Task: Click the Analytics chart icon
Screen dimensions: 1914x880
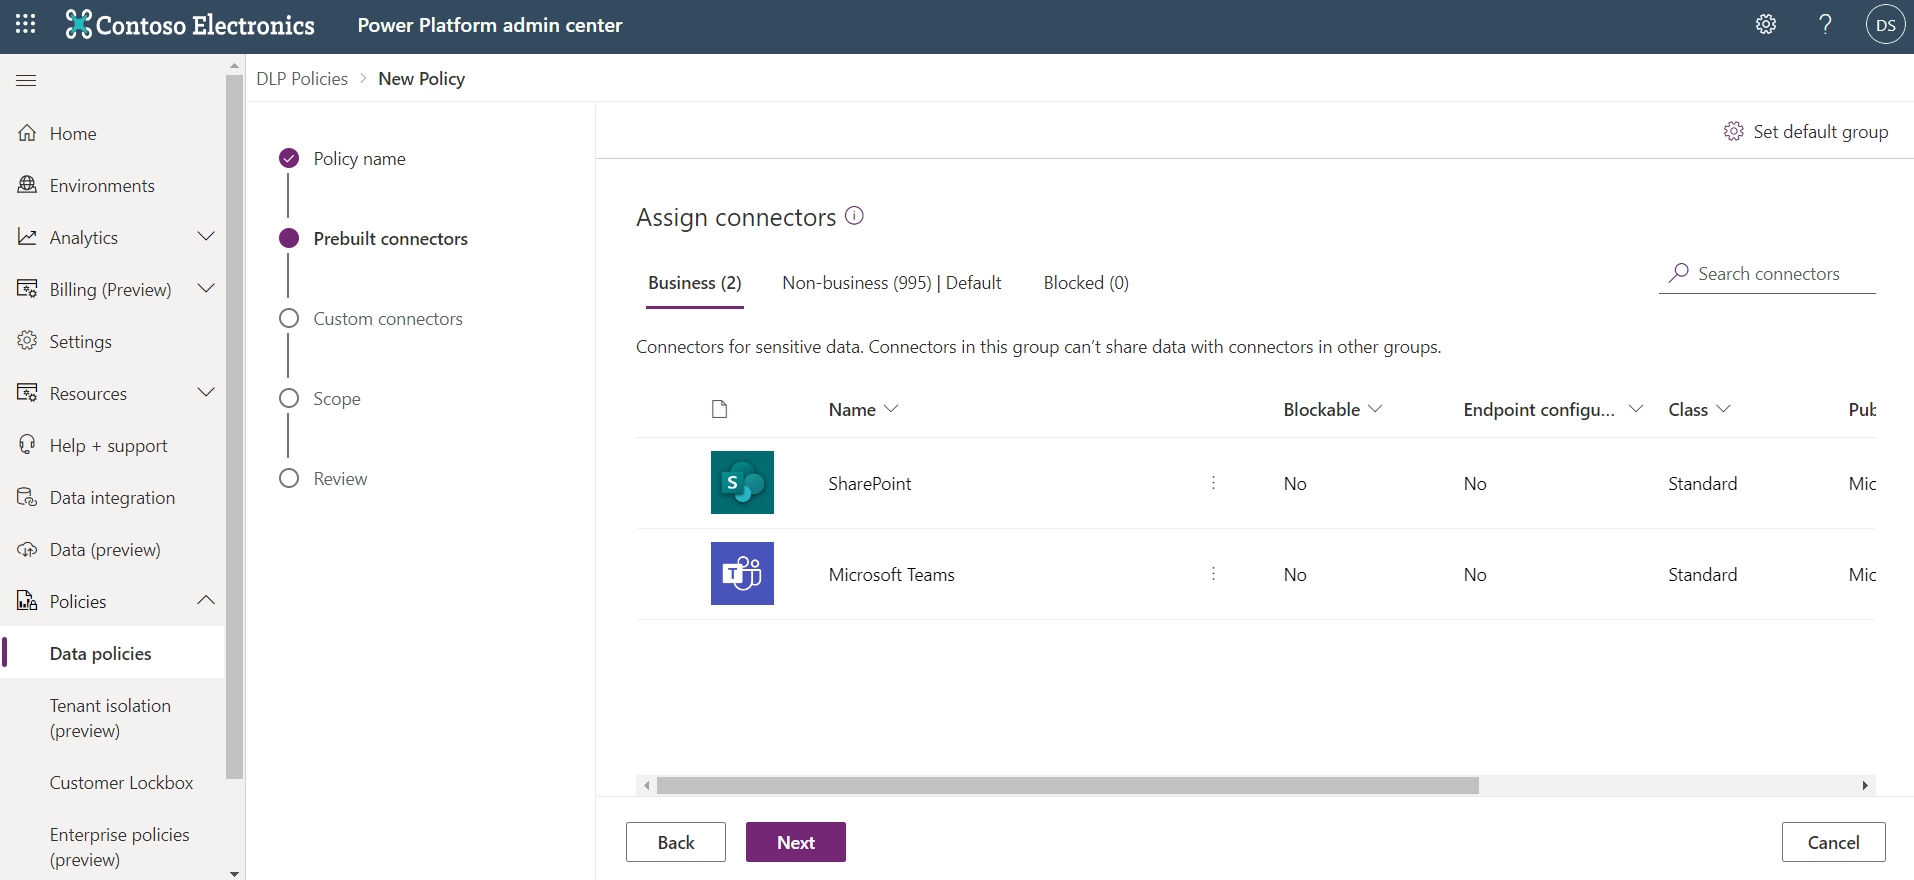Action: click(28, 237)
